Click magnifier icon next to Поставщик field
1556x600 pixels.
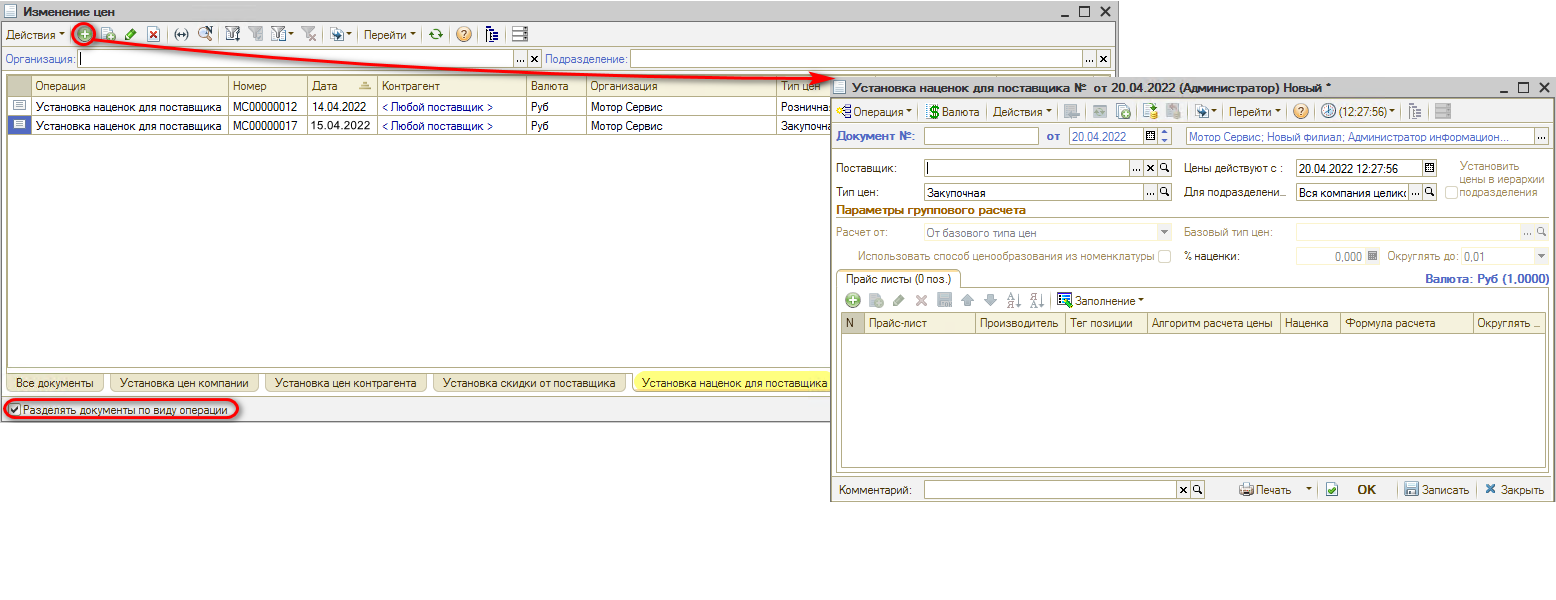1164,168
